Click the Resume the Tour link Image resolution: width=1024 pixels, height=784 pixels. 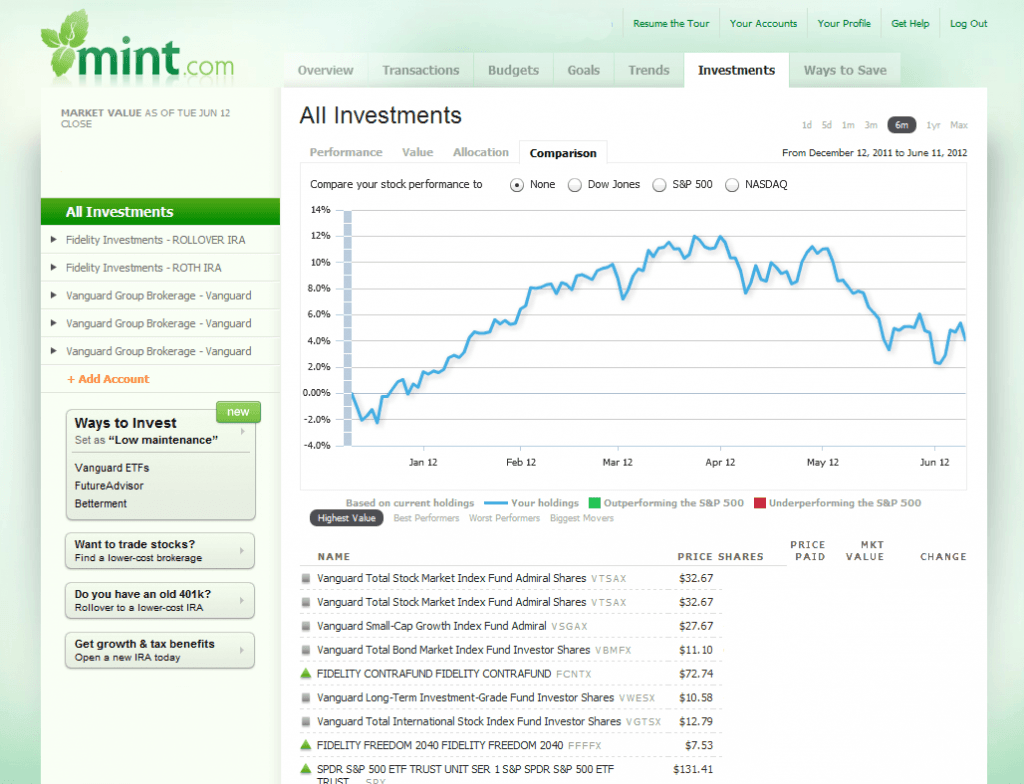click(671, 24)
